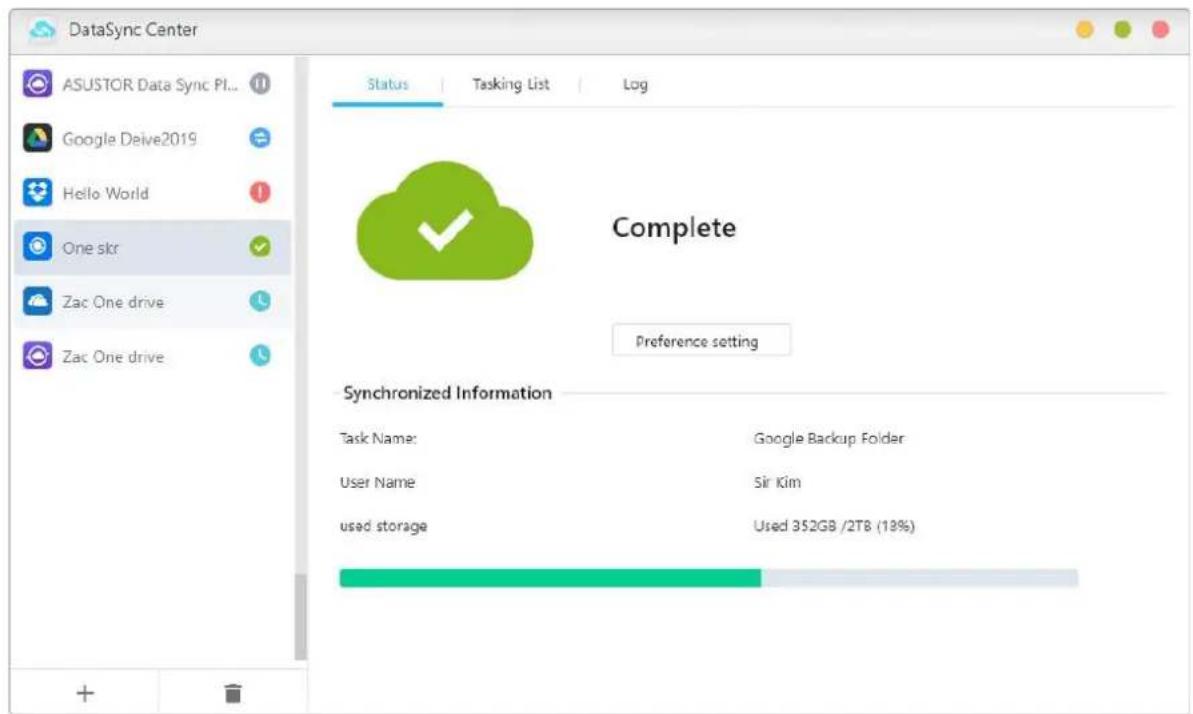Open Preference setting
The height and width of the screenshot is (714, 1193).
tap(704, 340)
